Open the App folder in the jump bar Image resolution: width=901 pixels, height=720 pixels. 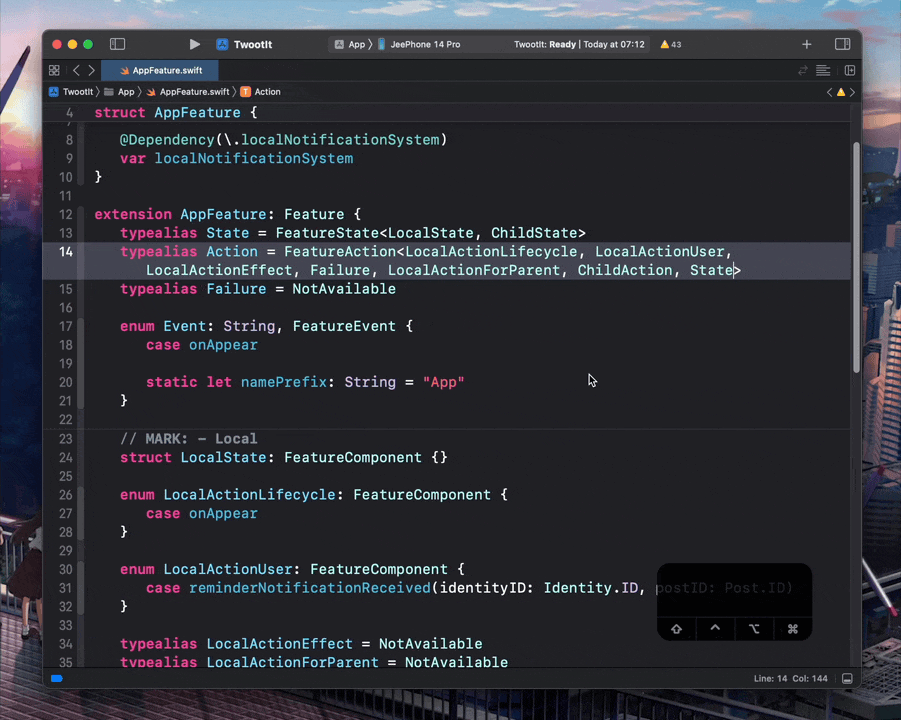(x=126, y=91)
